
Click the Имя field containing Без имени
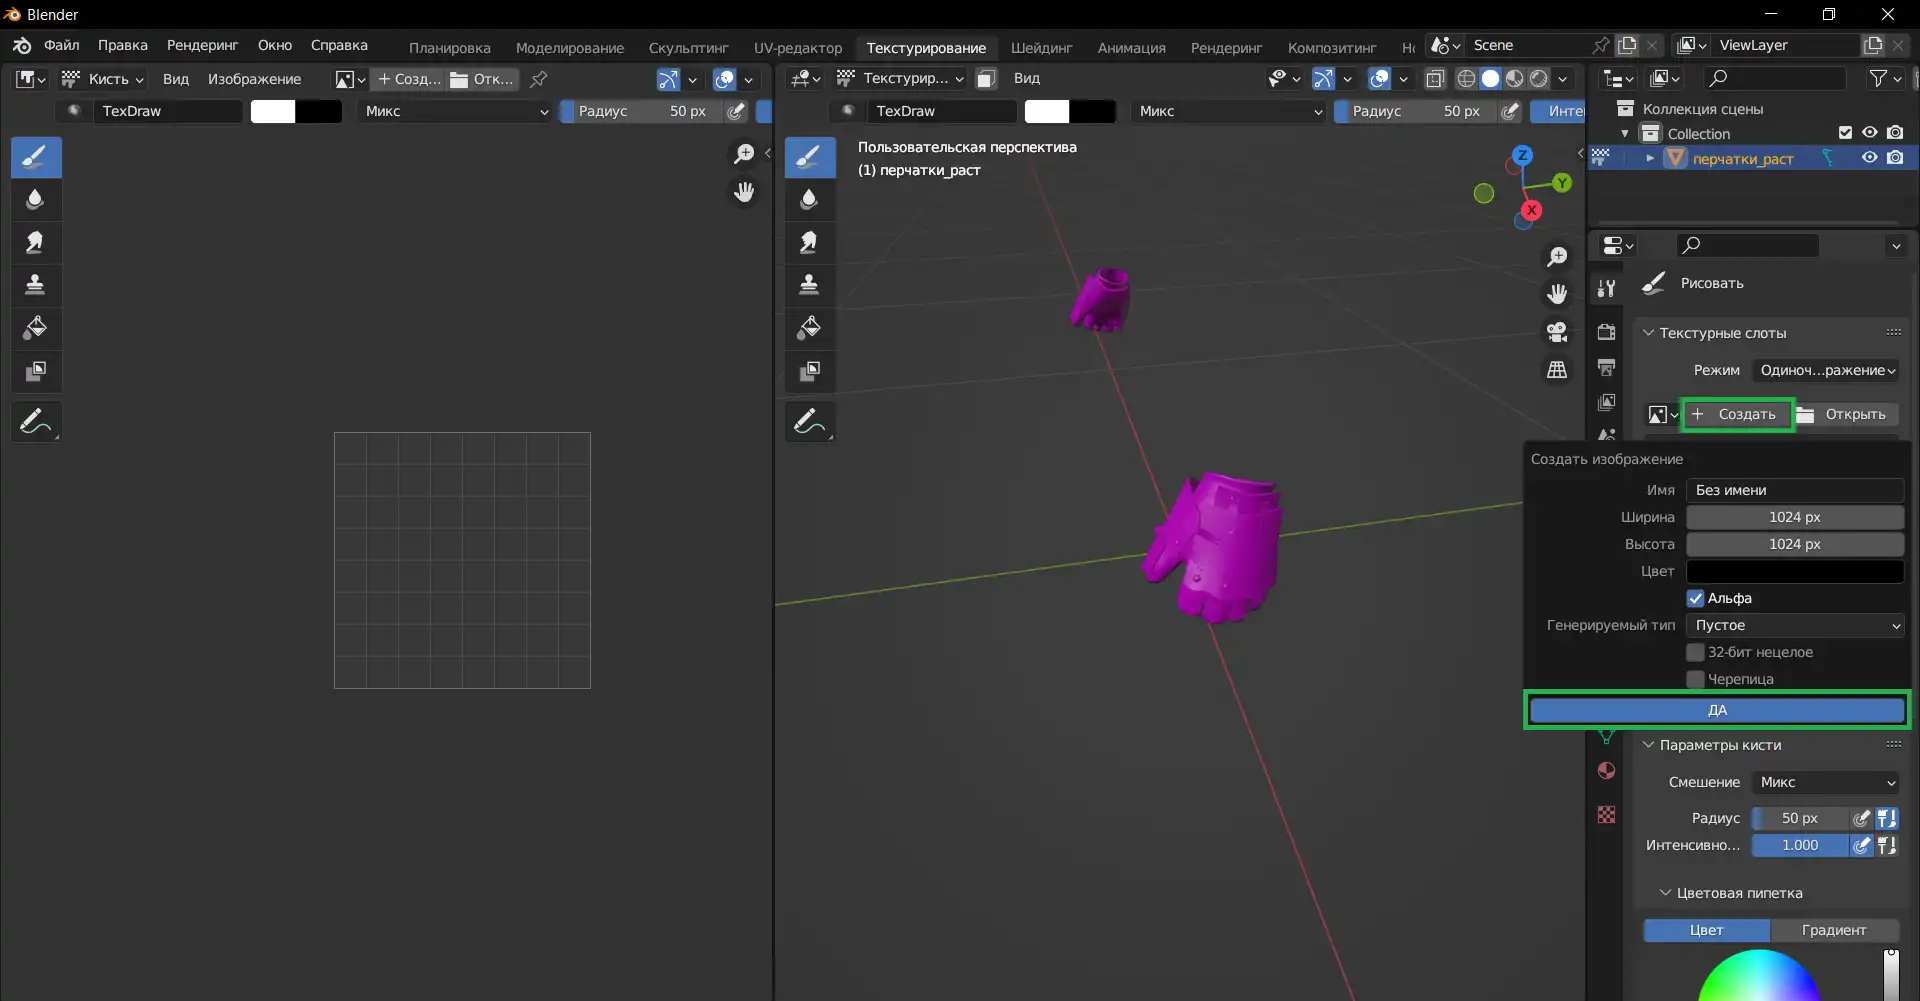click(x=1794, y=490)
